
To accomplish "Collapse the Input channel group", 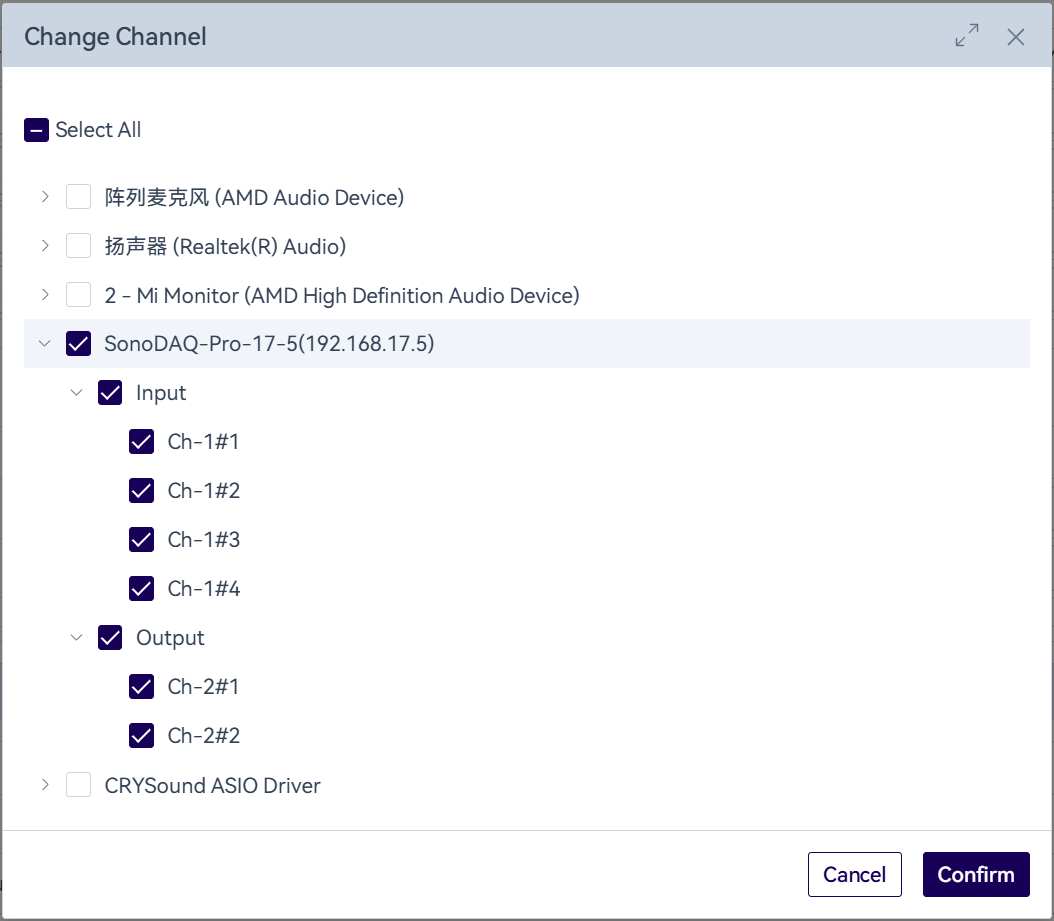I will tap(77, 393).
